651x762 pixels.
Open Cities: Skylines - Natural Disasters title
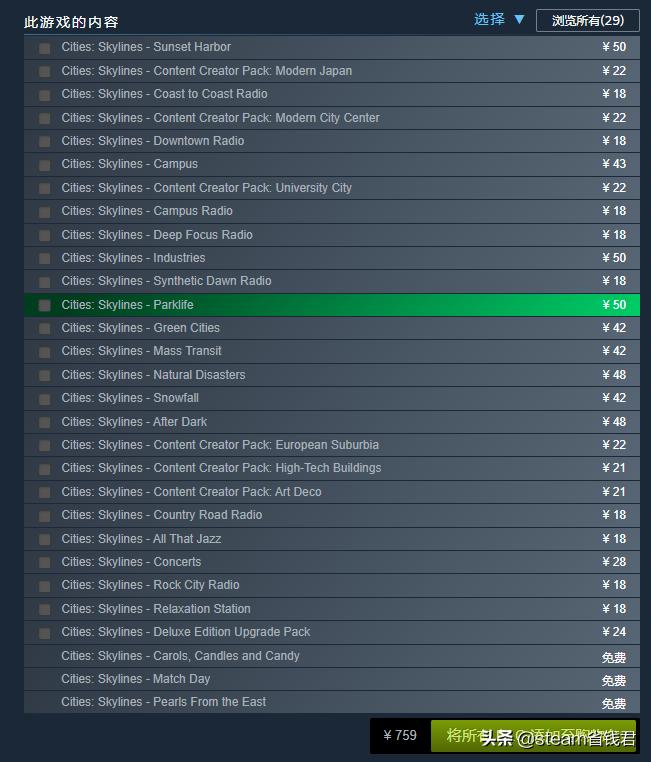pyautogui.click(x=153, y=375)
